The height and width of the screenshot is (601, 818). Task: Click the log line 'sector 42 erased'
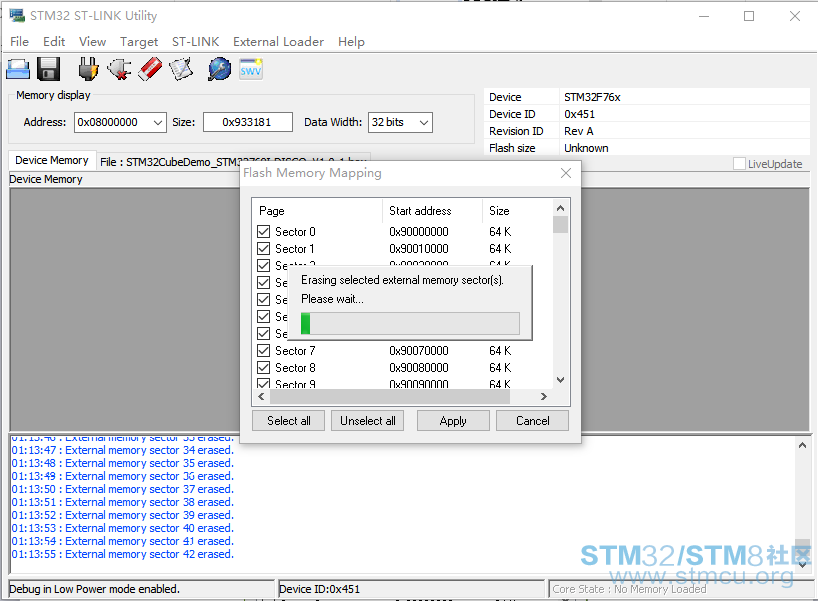(x=123, y=554)
